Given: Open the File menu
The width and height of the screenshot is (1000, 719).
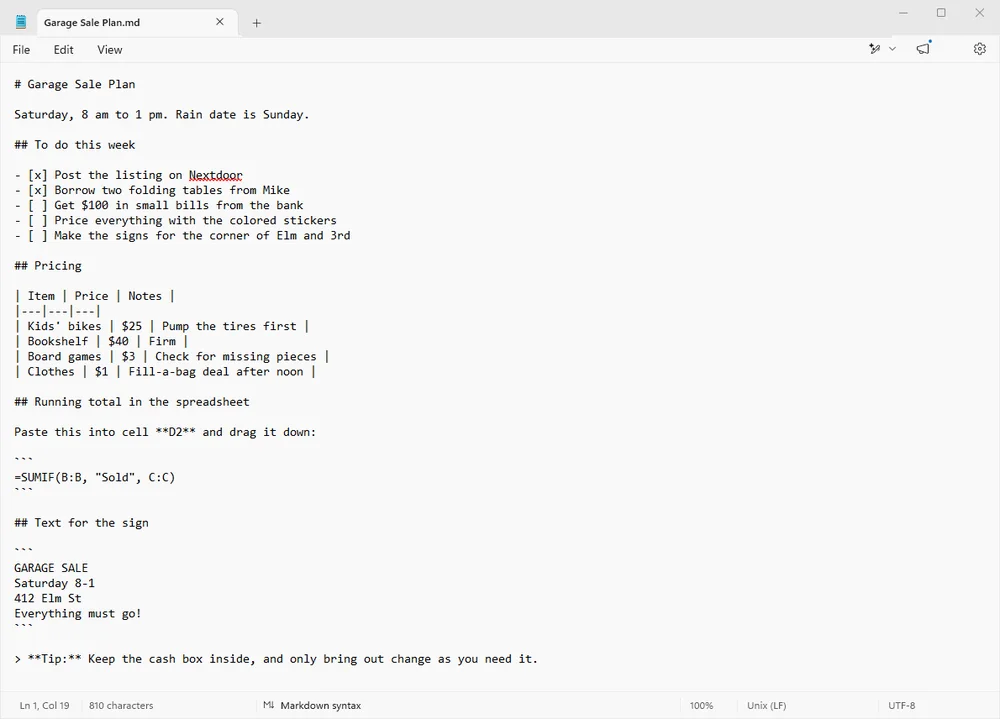Looking at the screenshot, I should pyautogui.click(x=21, y=50).
